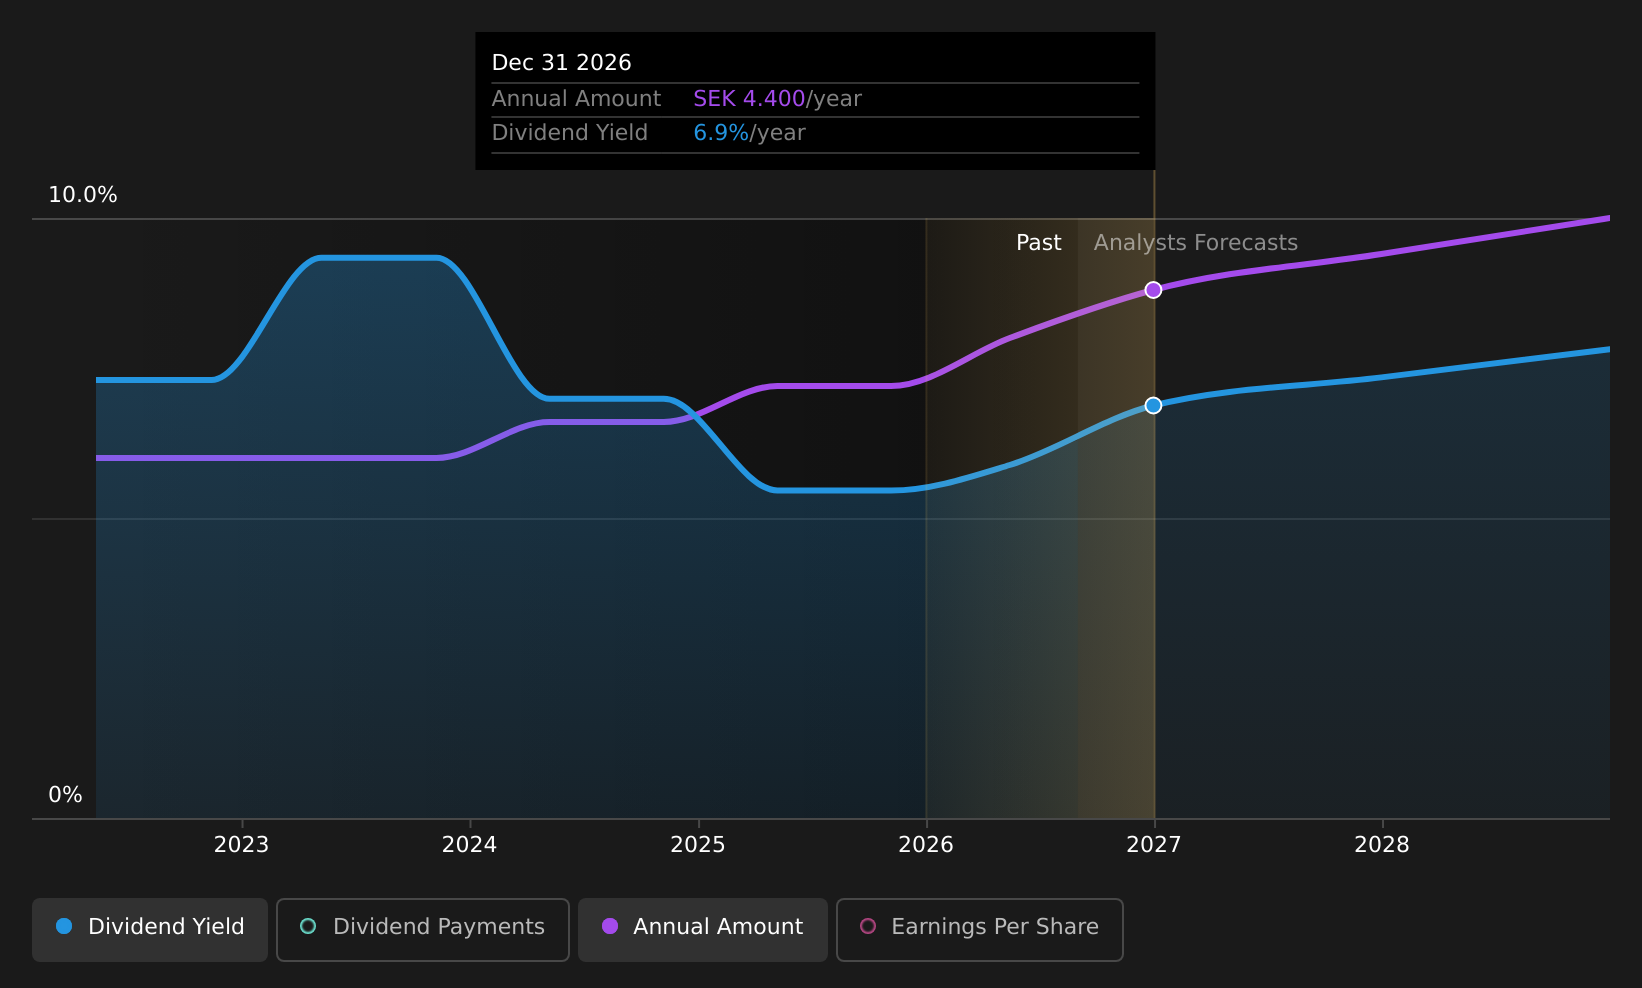The width and height of the screenshot is (1642, 988).
Task: Click the SEK 4.400/year tooltip value
Action: (x=778, y=99)
